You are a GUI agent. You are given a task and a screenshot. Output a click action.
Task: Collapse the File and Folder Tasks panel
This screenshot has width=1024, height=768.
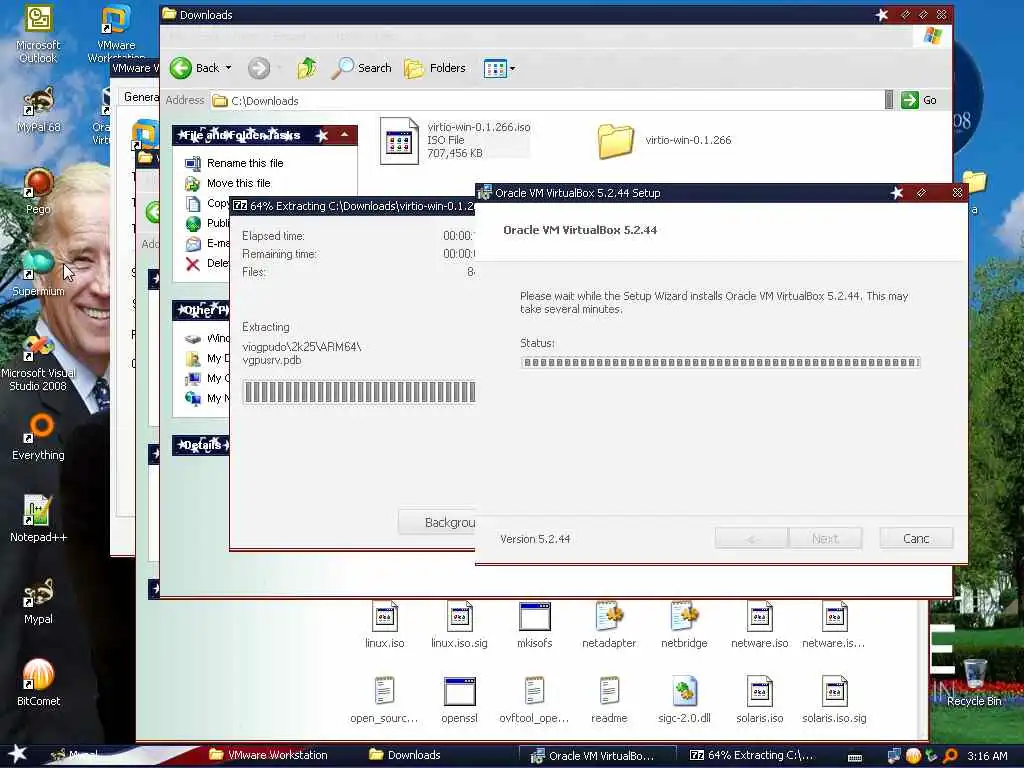pyautogui.click(x=344, y=135)
